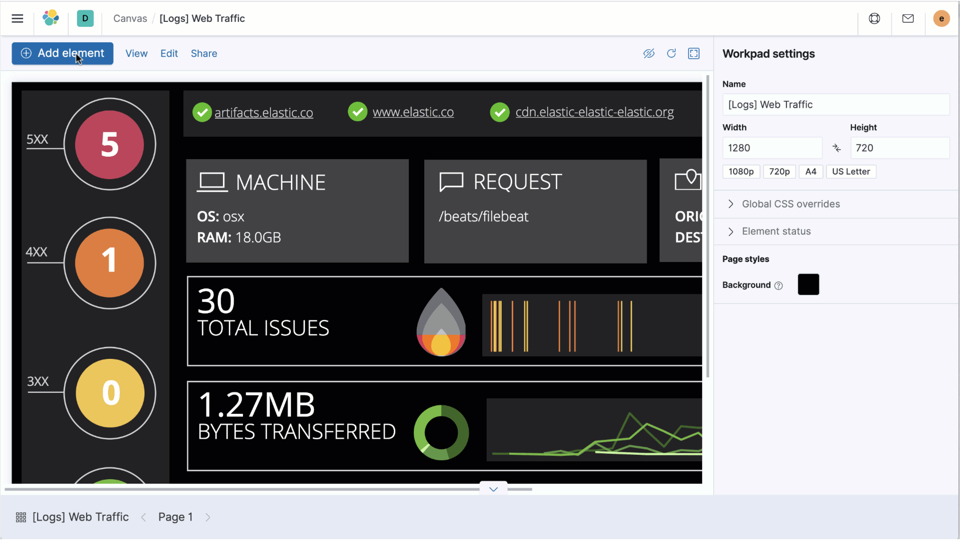Image resolution: width=960 pixels, height=540 pixels.
Task: Open the user account avatar
Action: pos(941,18)
